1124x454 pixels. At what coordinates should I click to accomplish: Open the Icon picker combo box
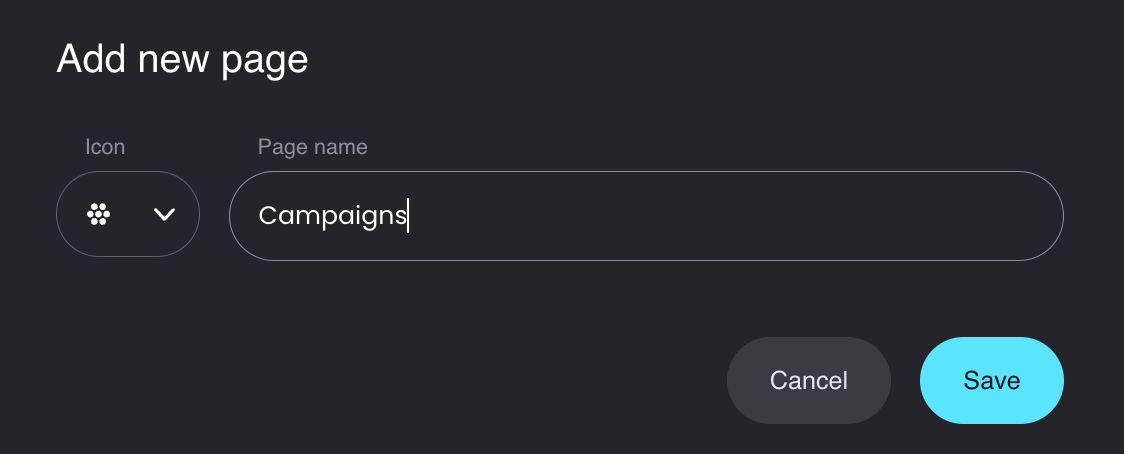point(128,214)
